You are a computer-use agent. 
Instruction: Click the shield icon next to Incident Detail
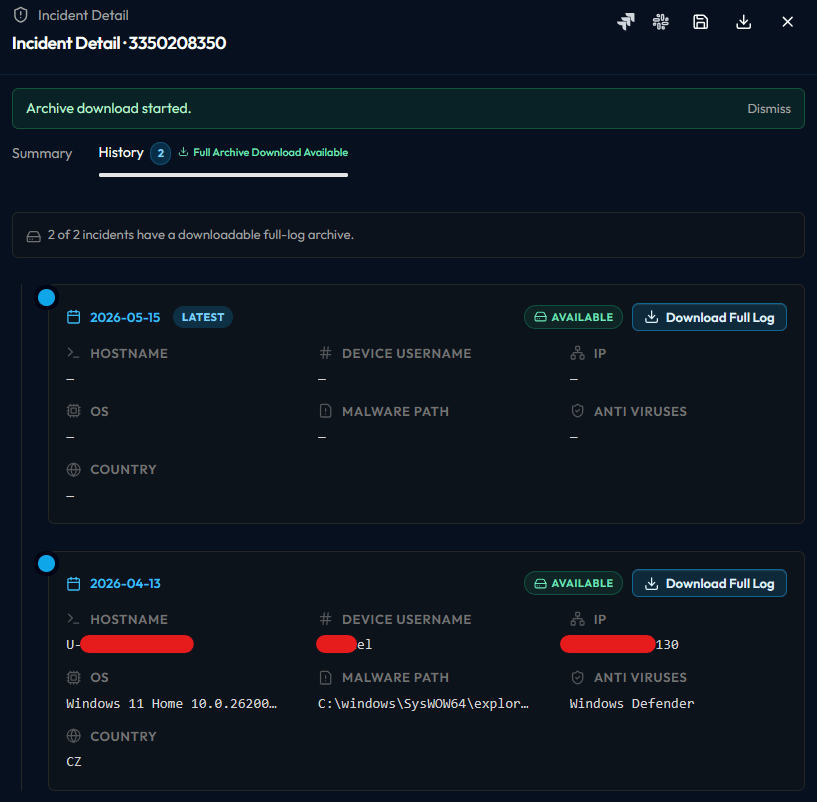coord(21,15)
